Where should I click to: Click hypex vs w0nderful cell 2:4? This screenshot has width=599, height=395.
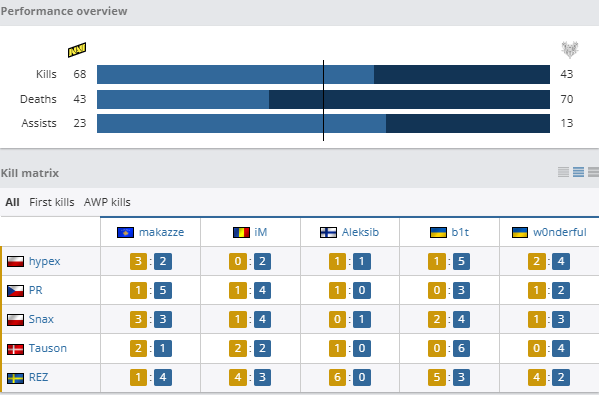click(549, 261)
